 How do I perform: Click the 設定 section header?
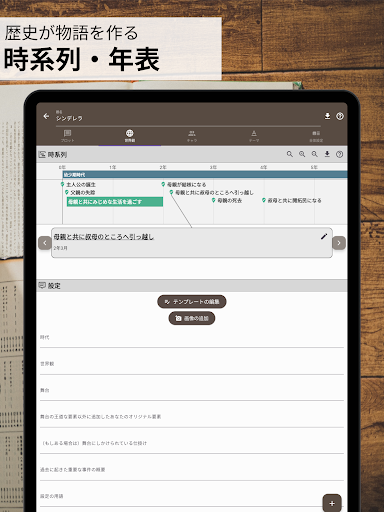[x=192, y=286]
